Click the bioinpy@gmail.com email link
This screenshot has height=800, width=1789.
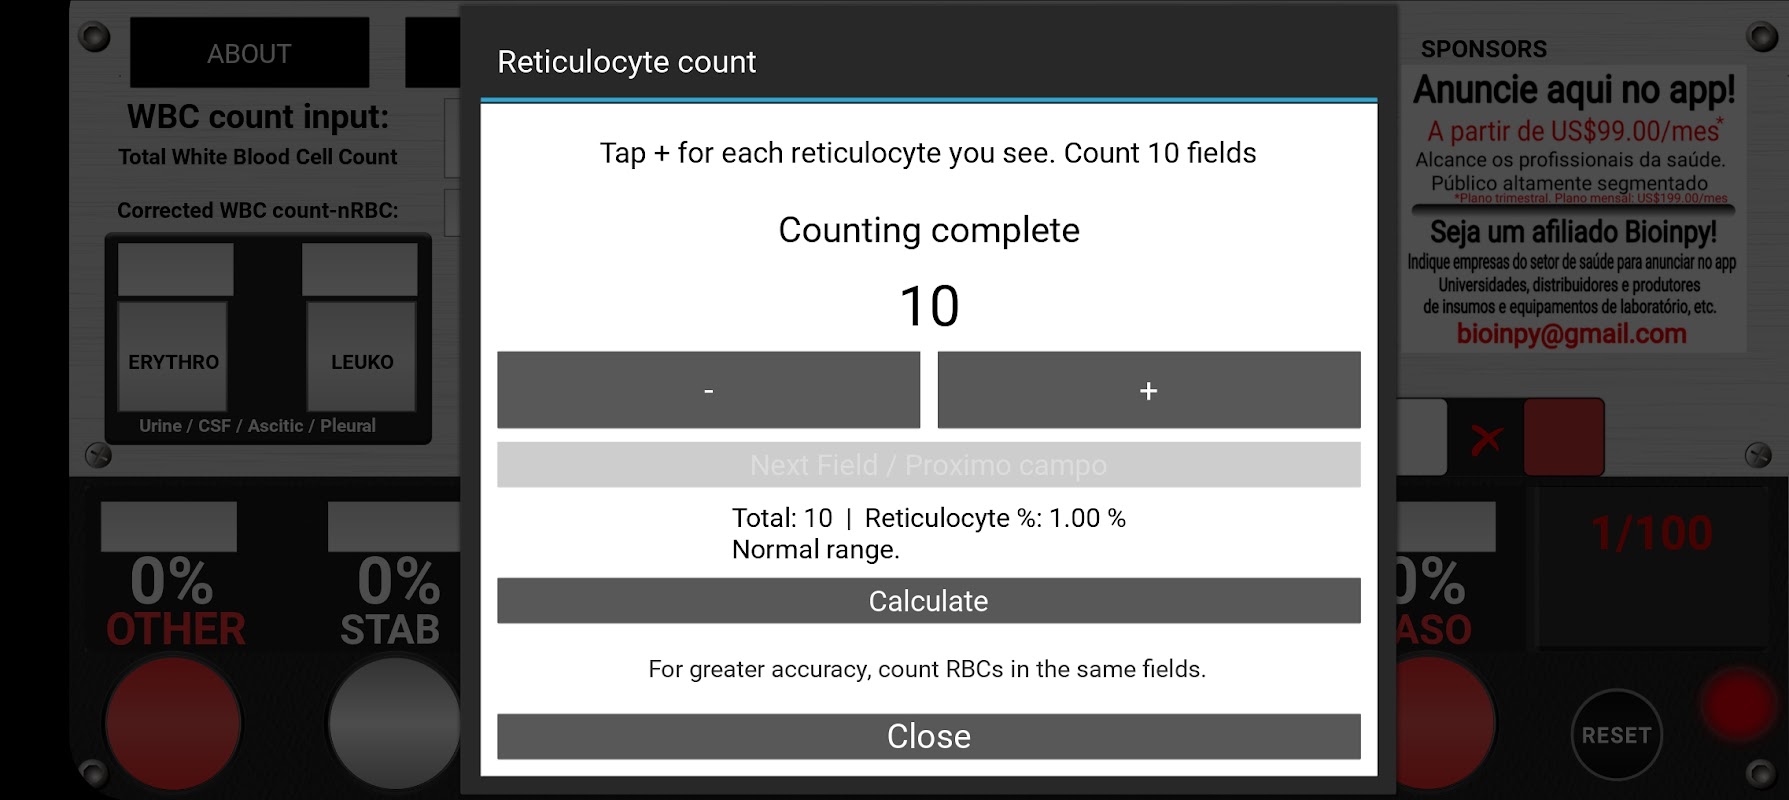click(x=1571, y=334)
